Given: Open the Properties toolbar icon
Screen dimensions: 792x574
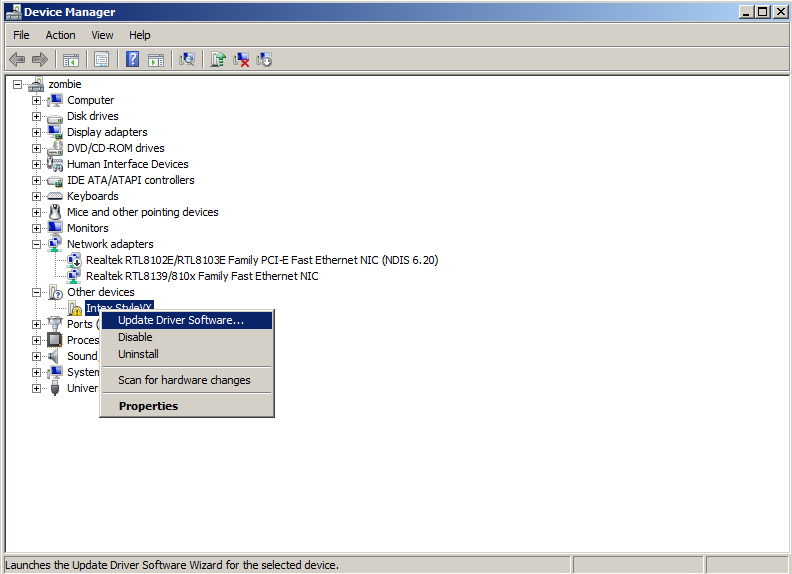Looking at the screenshot, I should [102, 60].
